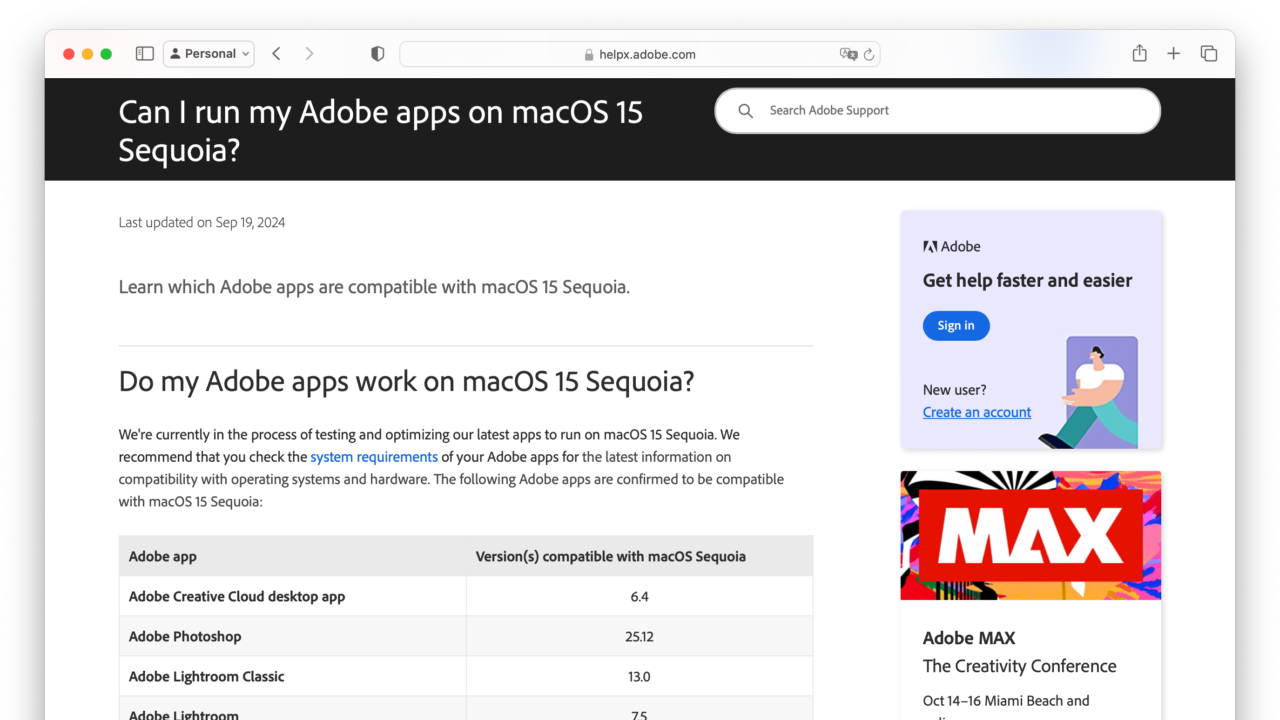Click the Get help faster and easier heading
The height and width of the screenshot is (720, 1280).
[1028, 280]
